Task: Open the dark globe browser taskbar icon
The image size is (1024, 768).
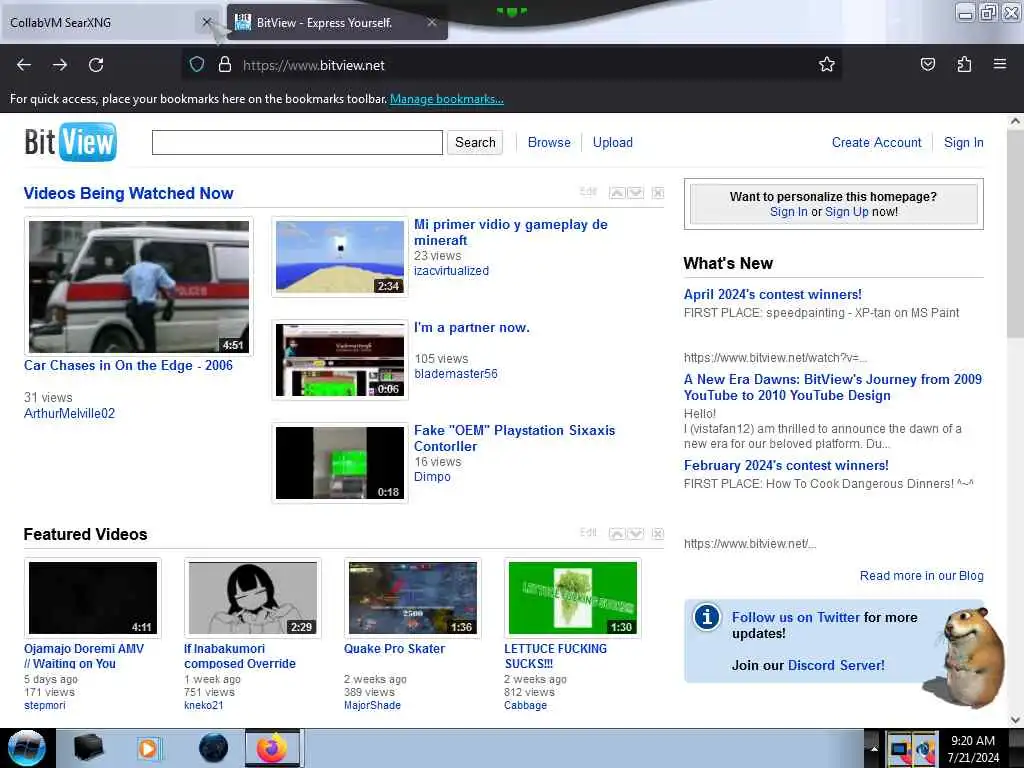Action: pyautogui.click(x=213, y=748)
